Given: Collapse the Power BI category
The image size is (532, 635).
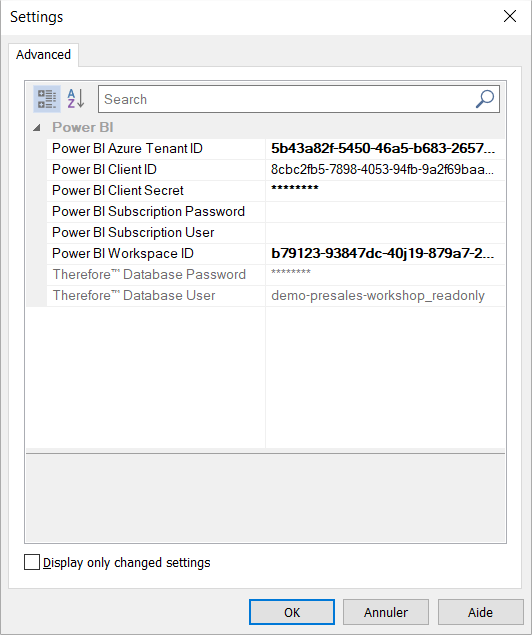Looking at the screenshot, I should tap(37, 128).
